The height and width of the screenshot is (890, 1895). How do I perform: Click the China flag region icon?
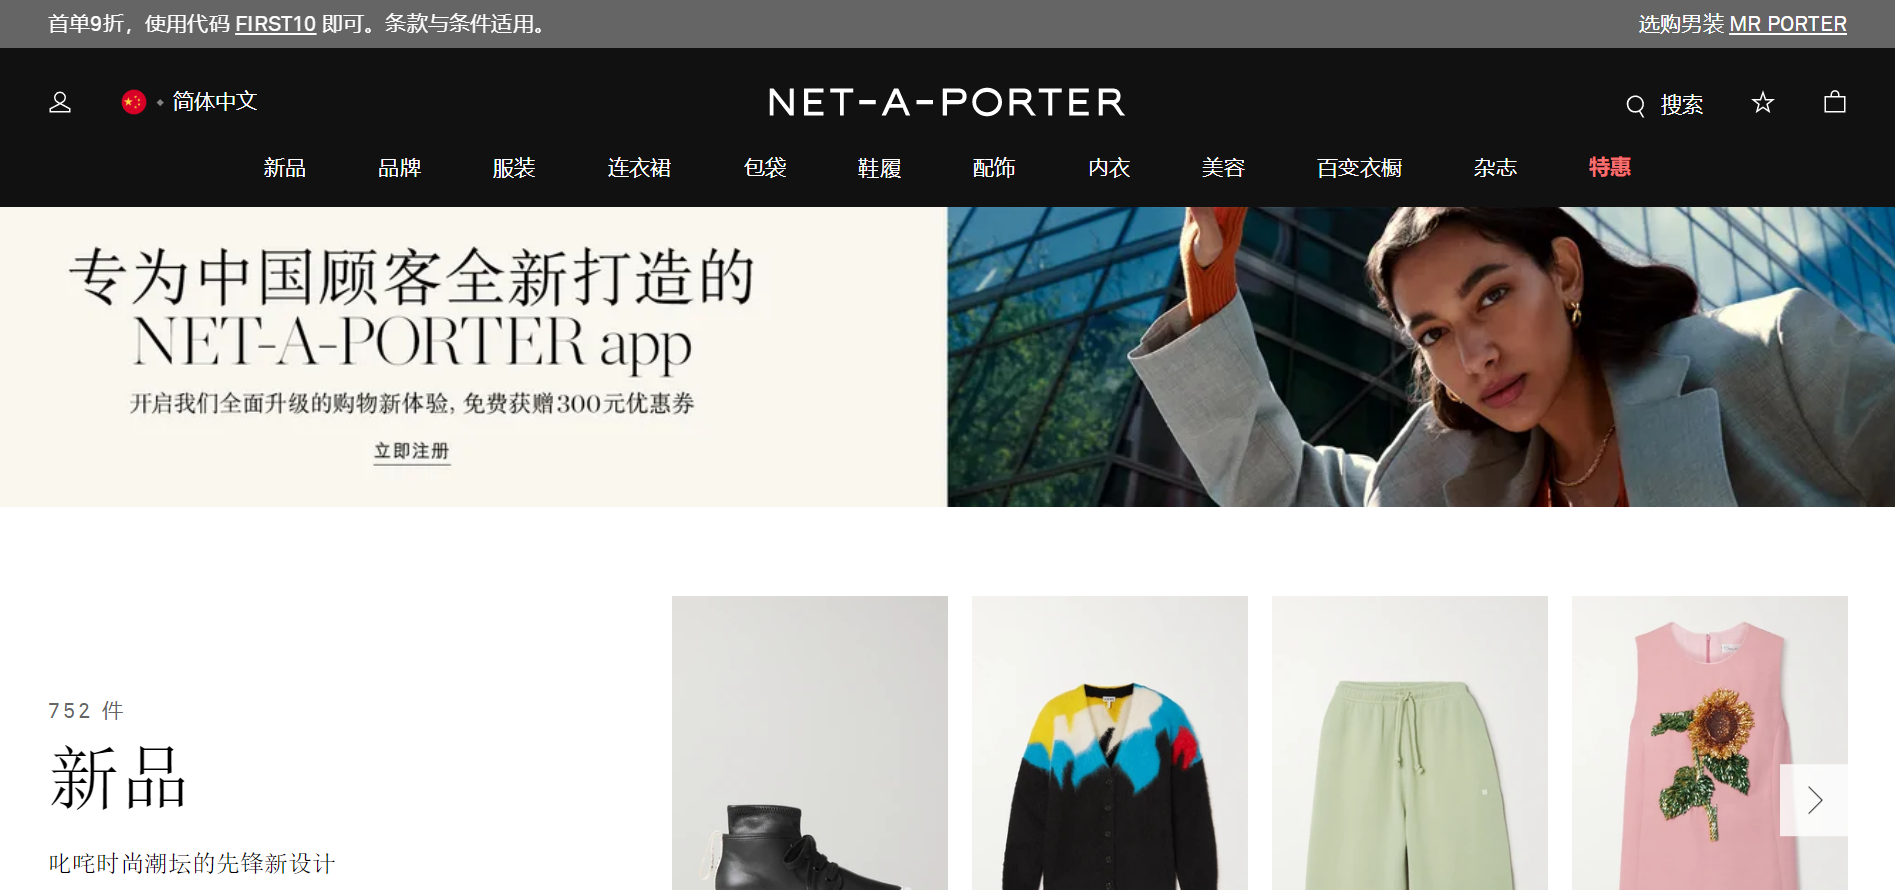click(x=134, y=102)
